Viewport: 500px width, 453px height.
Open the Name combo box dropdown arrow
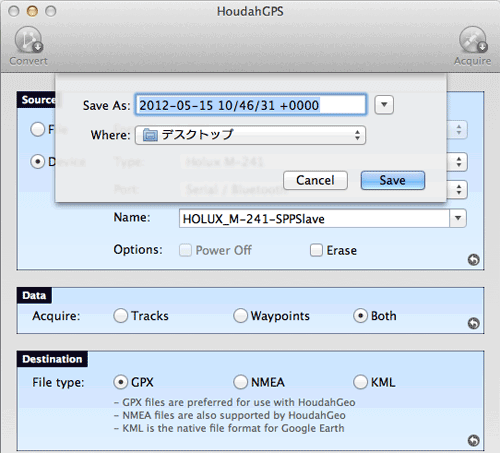(x=458, y=218)
